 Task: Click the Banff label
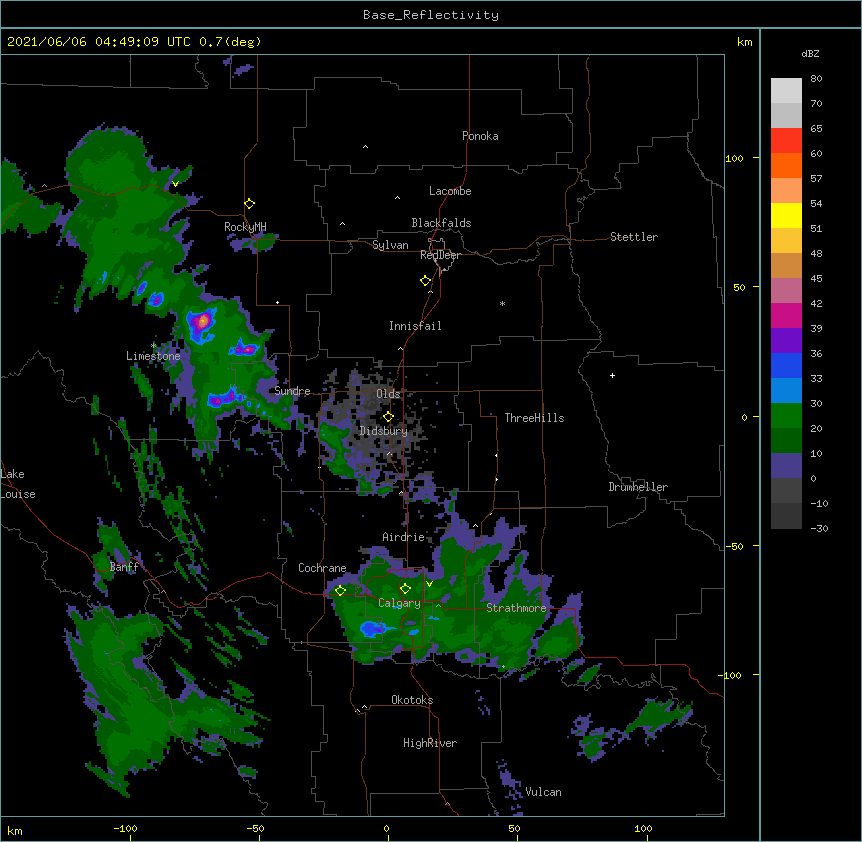click(124, 567)
